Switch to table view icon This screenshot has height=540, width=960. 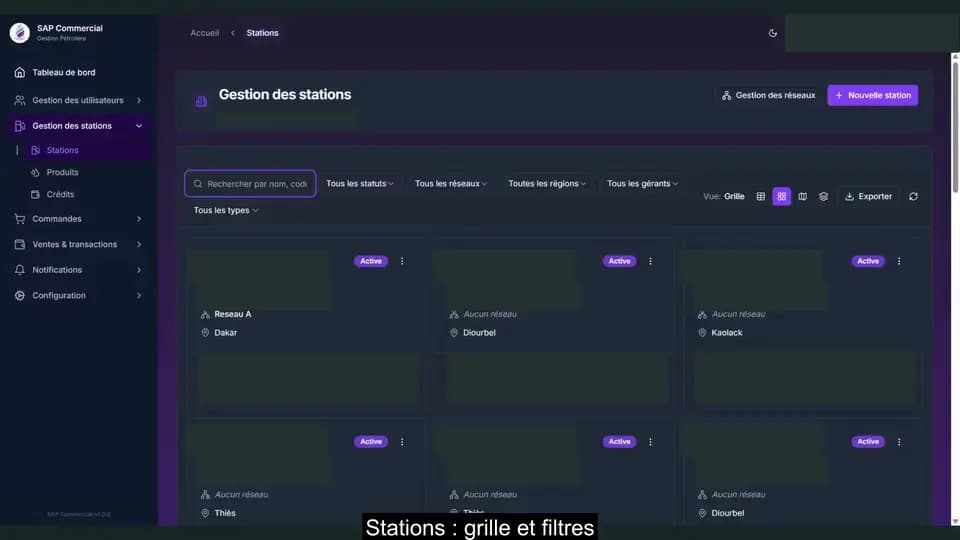coord(760,197)
